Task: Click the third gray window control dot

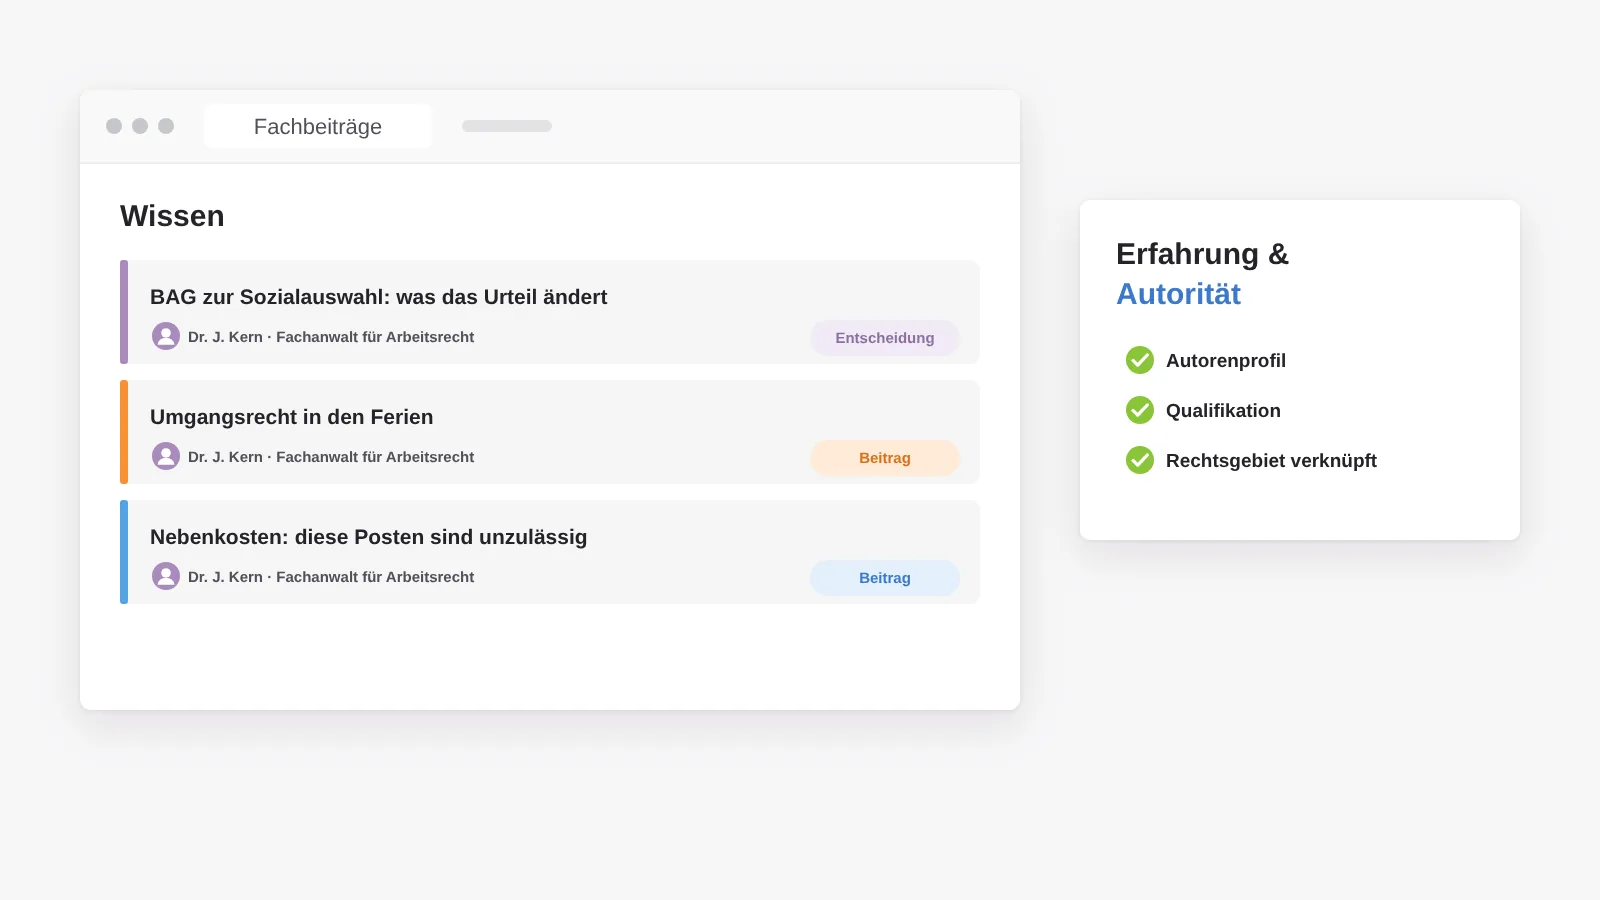Action: [x=166, y=126]
